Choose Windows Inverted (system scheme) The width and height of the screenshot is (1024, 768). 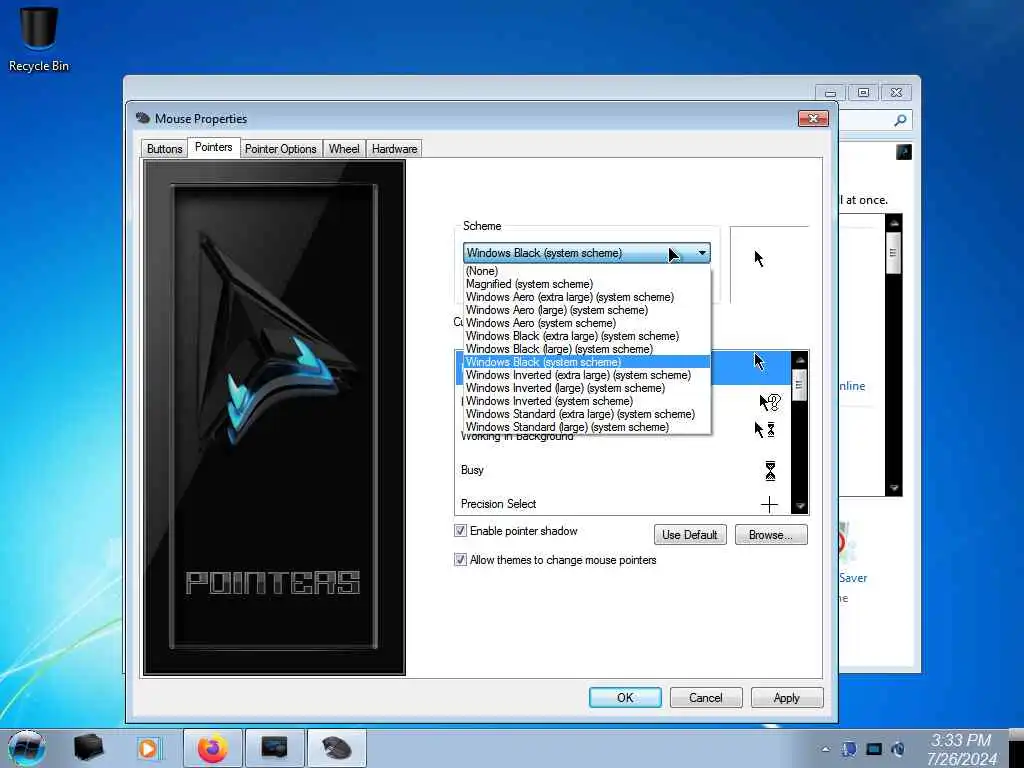click(586, 401)
